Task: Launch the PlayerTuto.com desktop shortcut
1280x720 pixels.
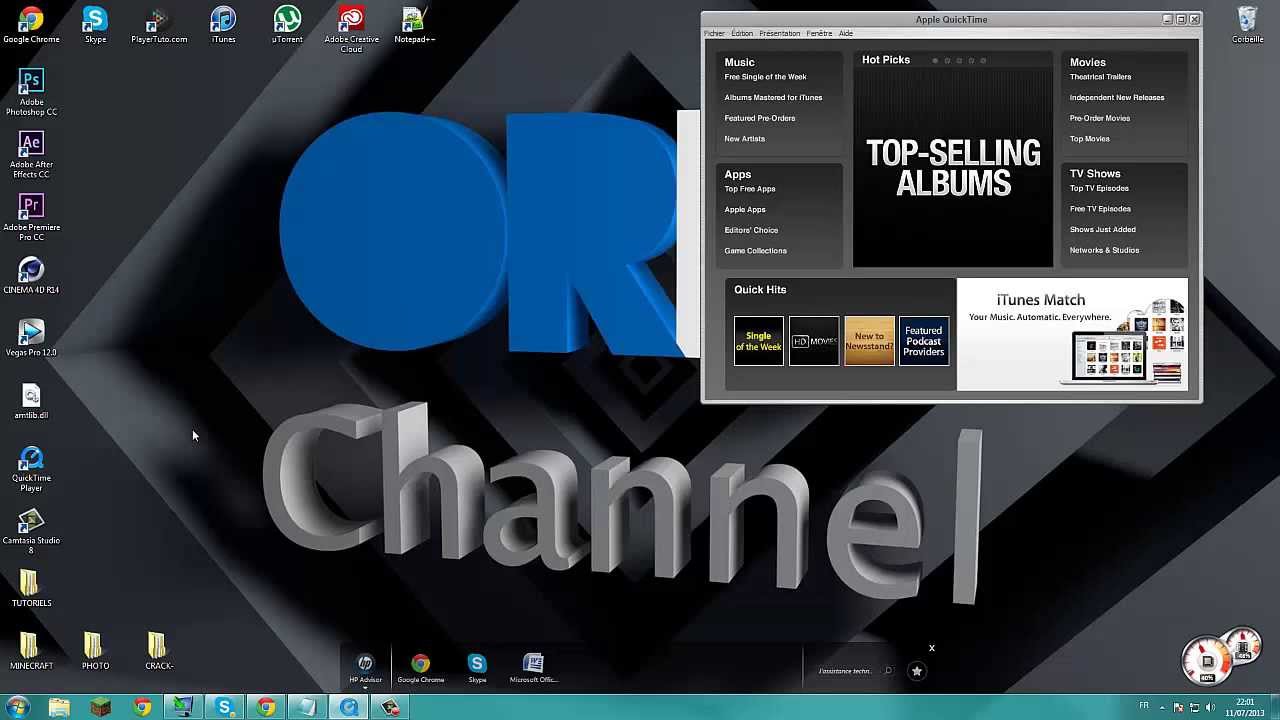Action: 159,26
